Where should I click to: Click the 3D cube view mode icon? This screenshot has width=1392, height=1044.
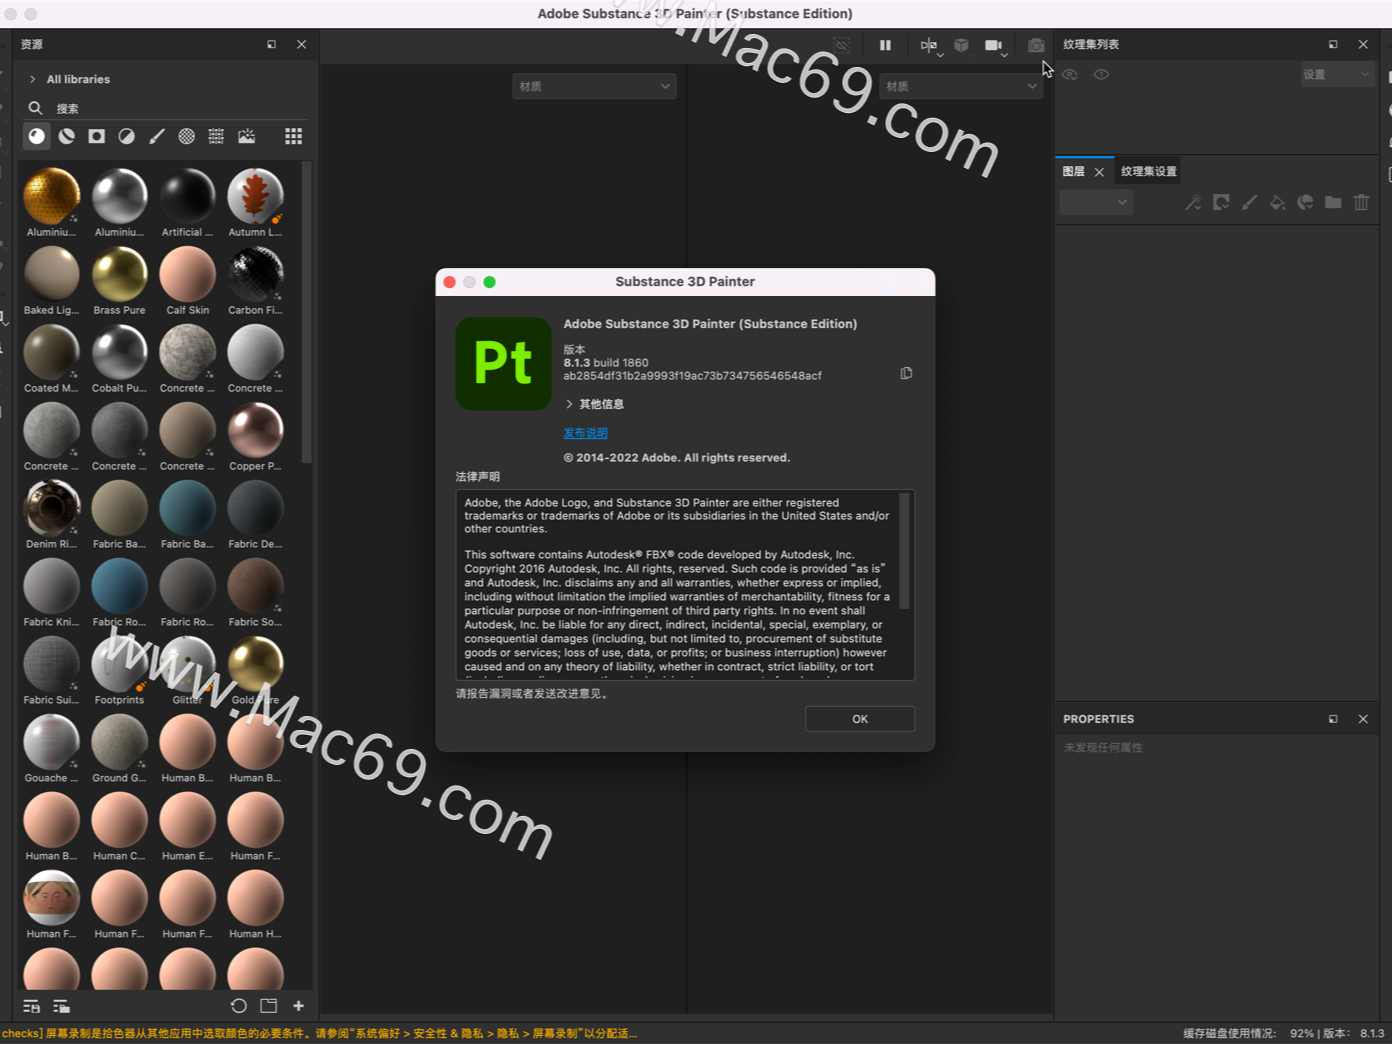coord(961,45)
